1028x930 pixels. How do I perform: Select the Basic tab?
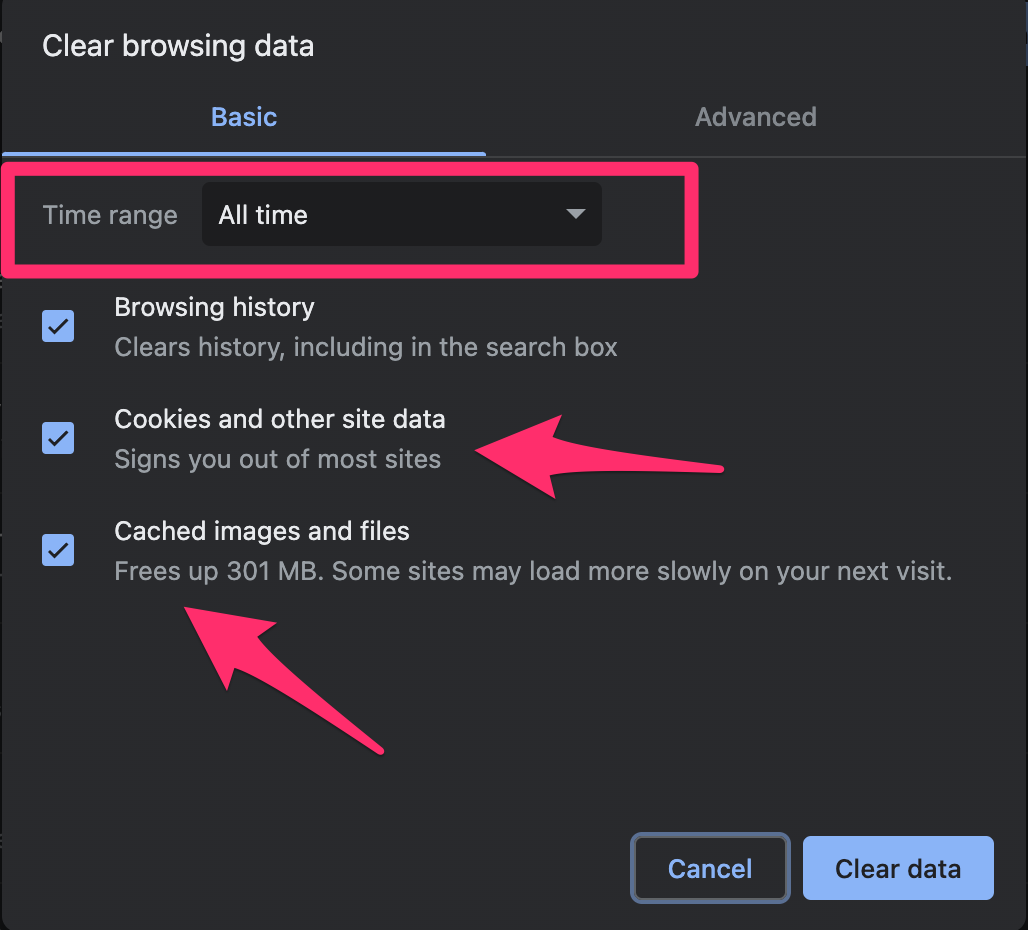[x=243, y=117]
